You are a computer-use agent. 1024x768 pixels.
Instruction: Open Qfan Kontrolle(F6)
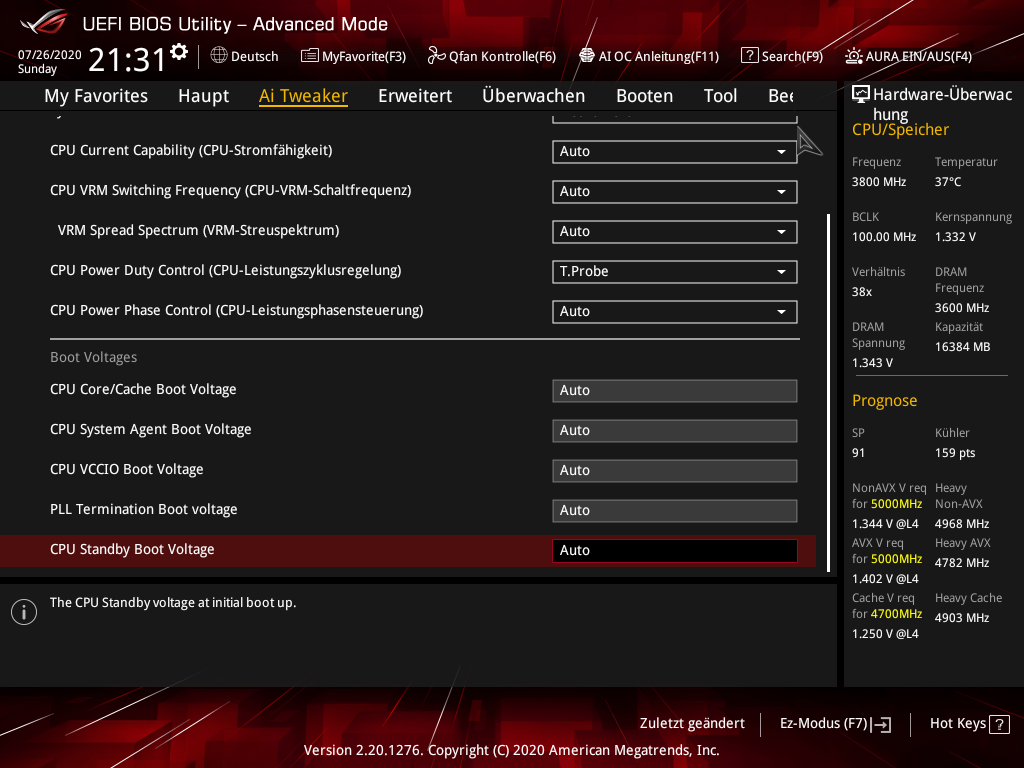point(492,56)
